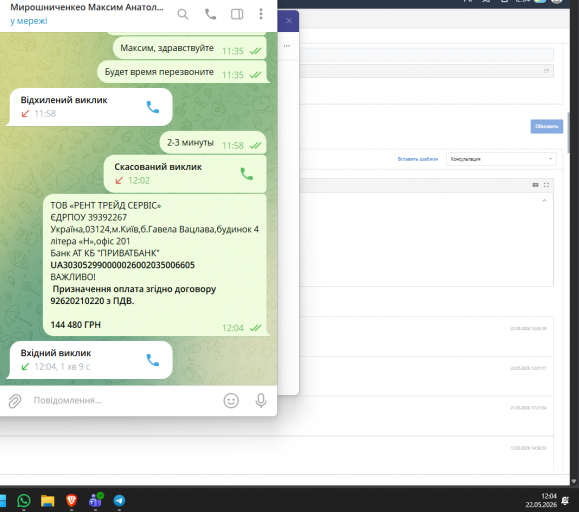Click the scrollbar down arrow in CRM window
The height and width of the screenshot is (512, 579).
[574, 481]
